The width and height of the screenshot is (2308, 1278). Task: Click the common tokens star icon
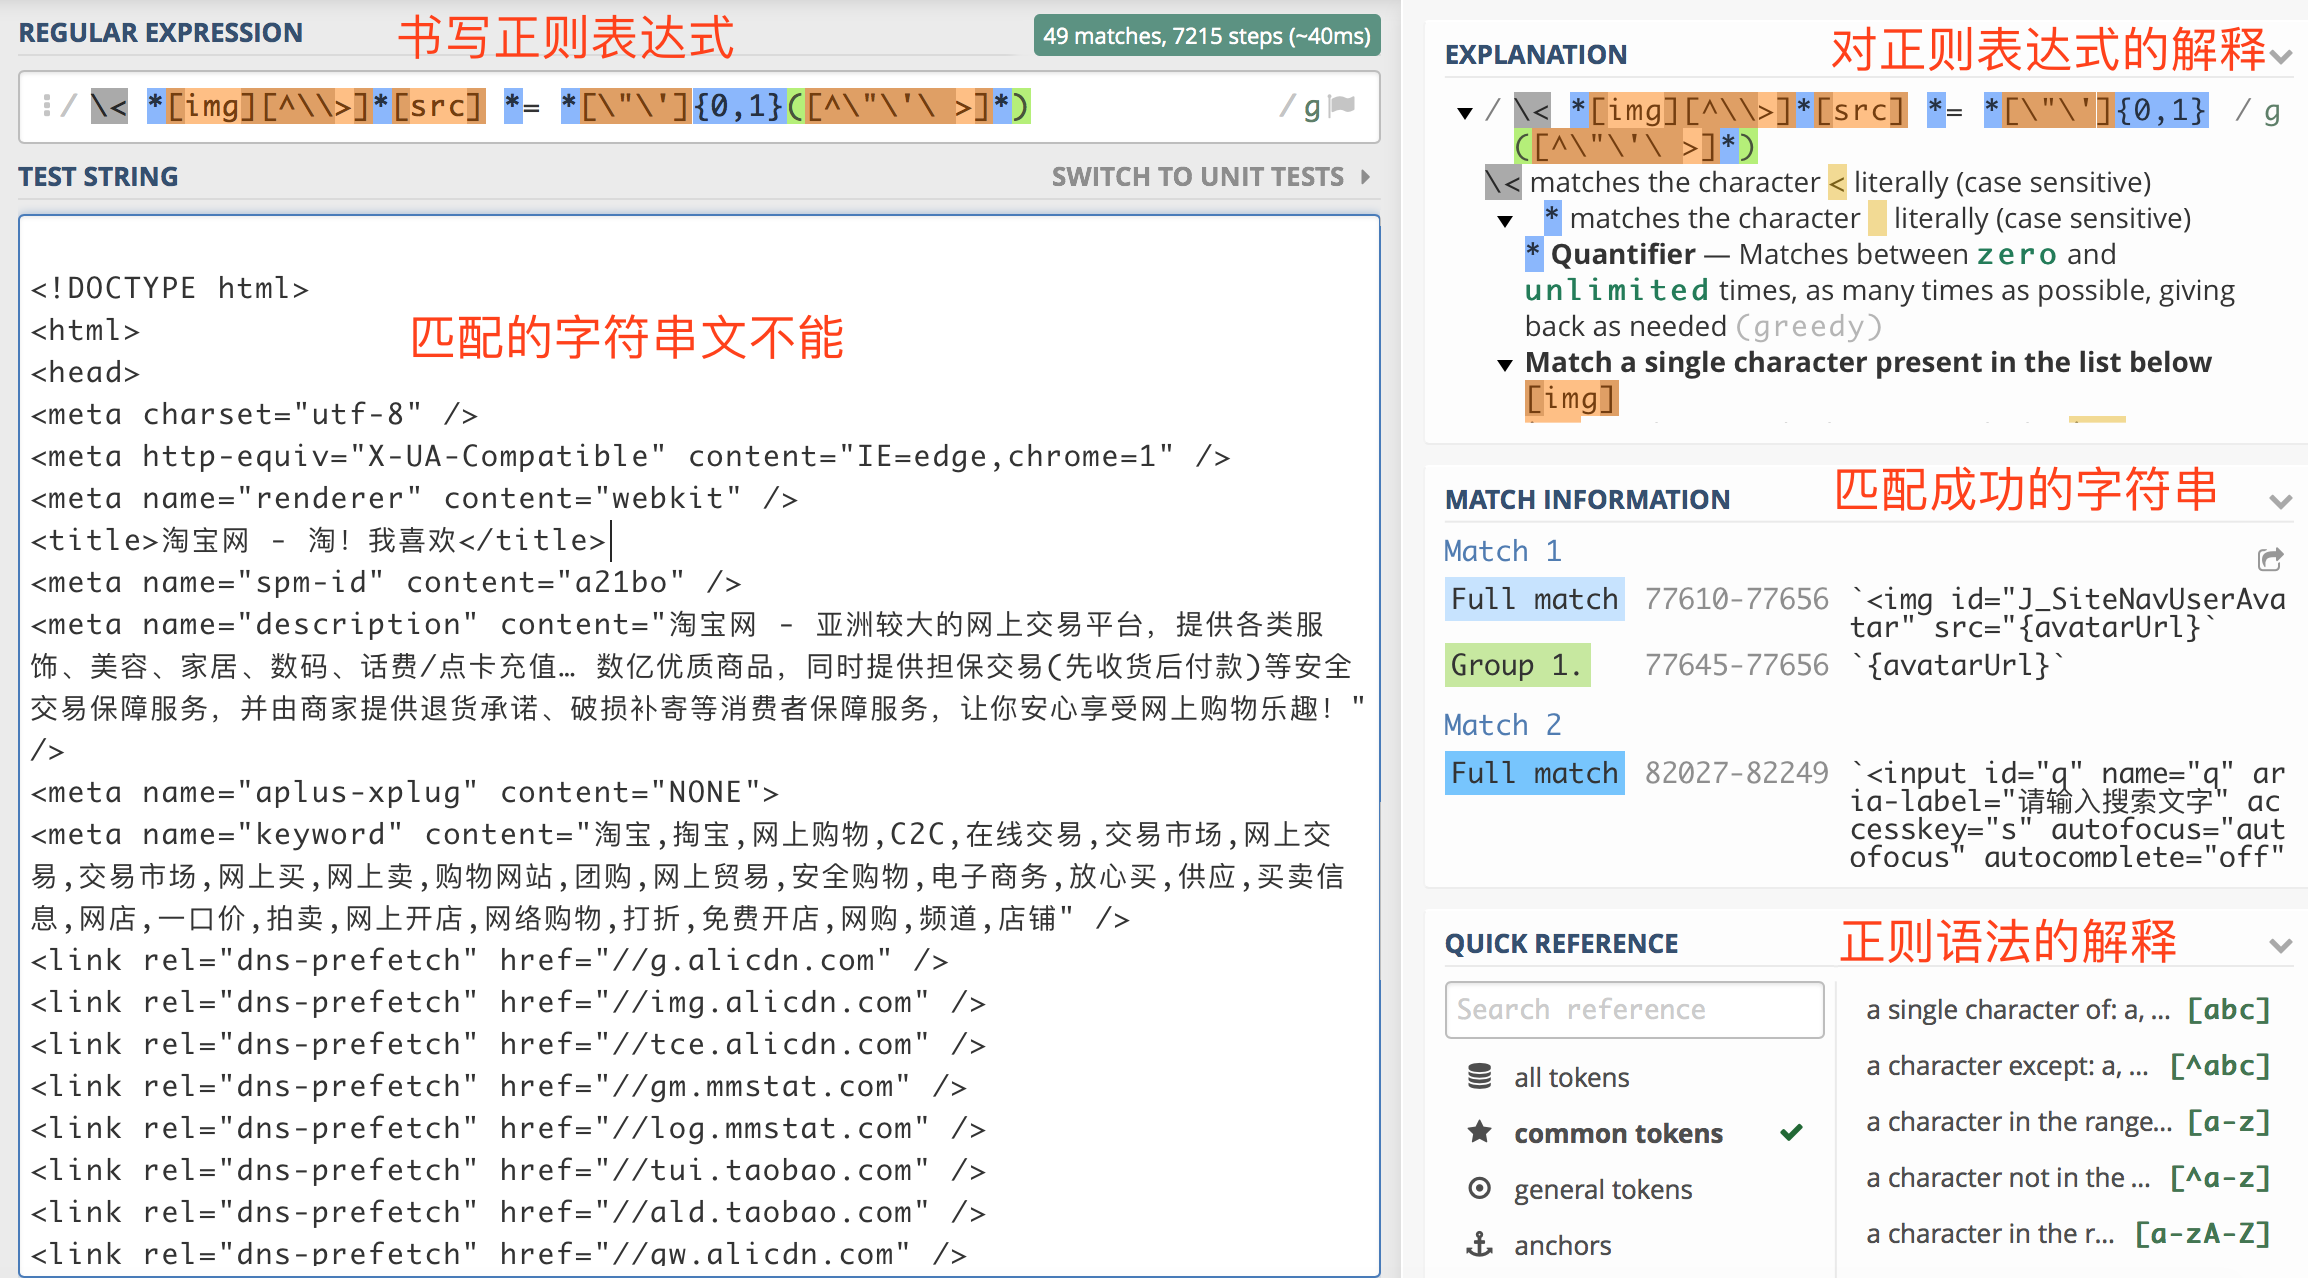1479,1133
